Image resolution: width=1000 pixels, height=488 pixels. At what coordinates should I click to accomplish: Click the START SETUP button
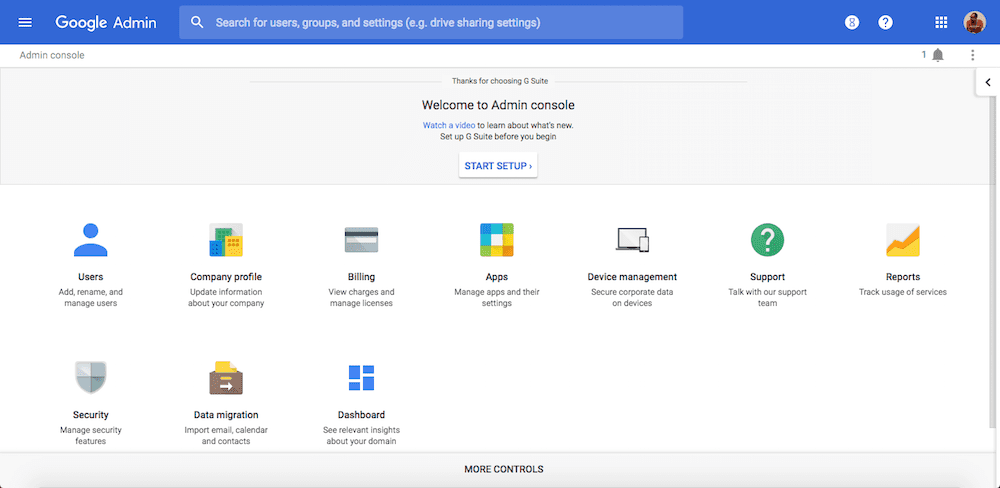(498, 166)
